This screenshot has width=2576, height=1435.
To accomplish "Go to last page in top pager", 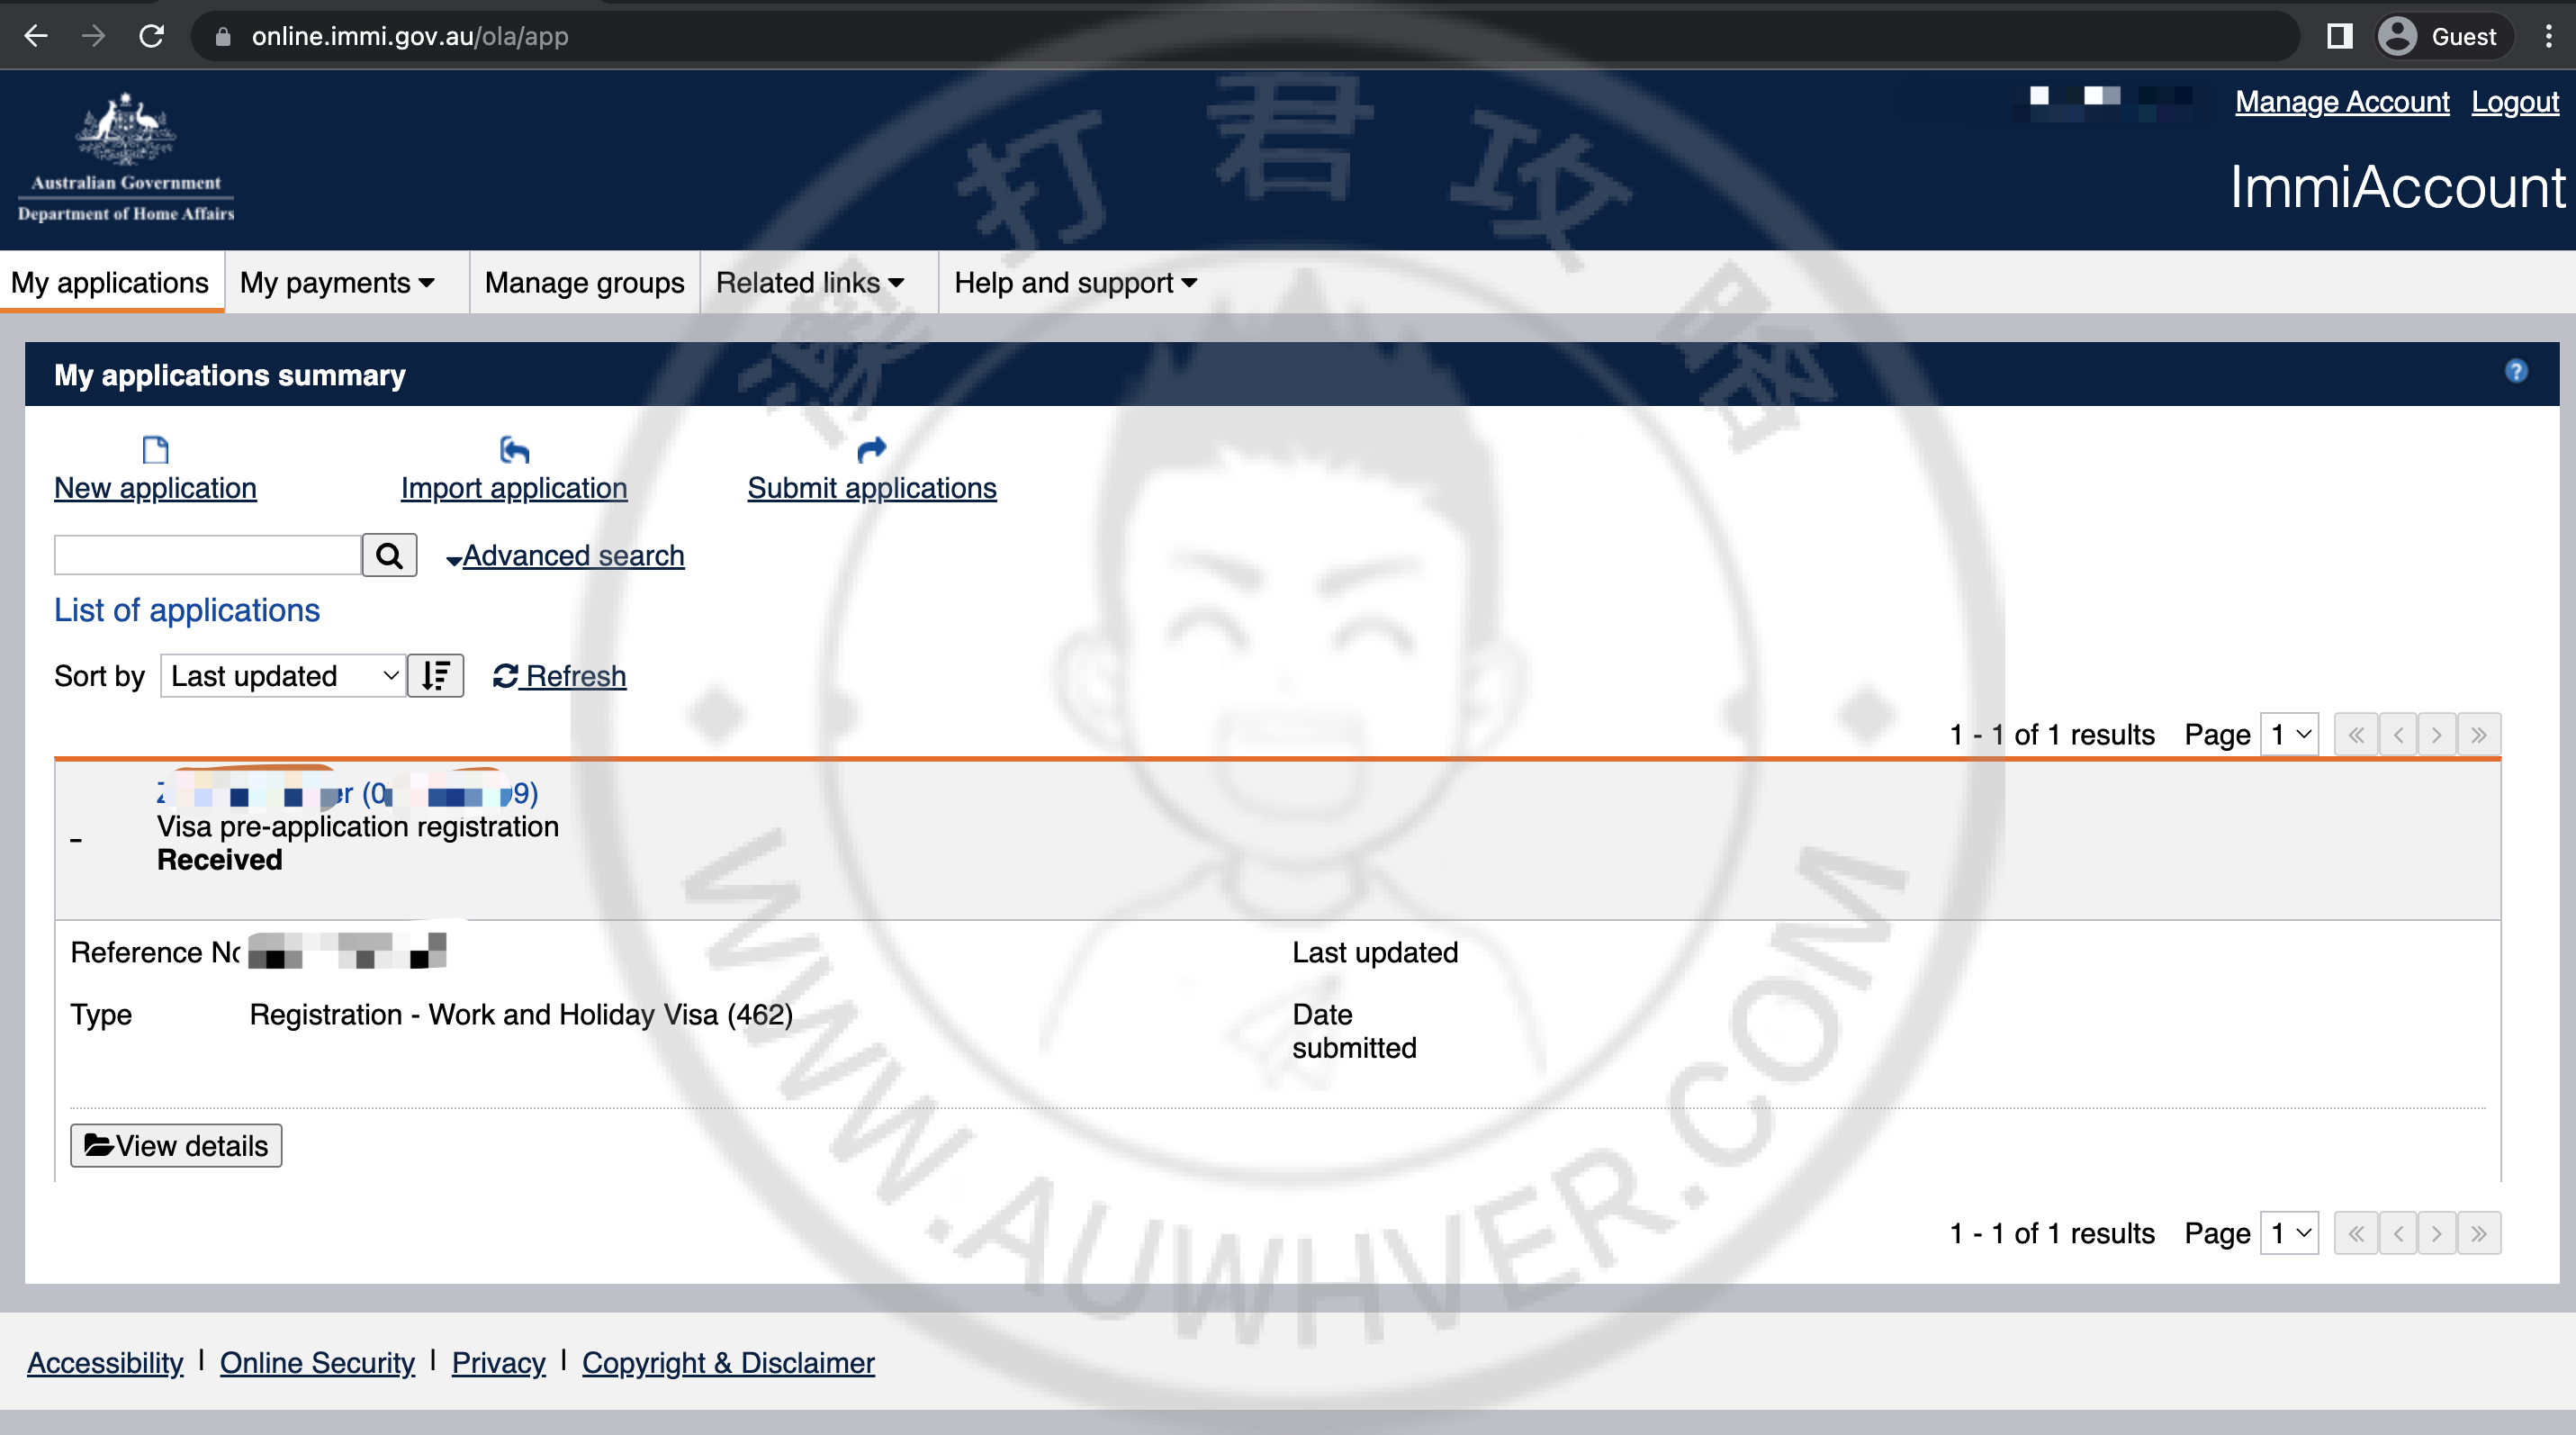I will pos(2479,735).
